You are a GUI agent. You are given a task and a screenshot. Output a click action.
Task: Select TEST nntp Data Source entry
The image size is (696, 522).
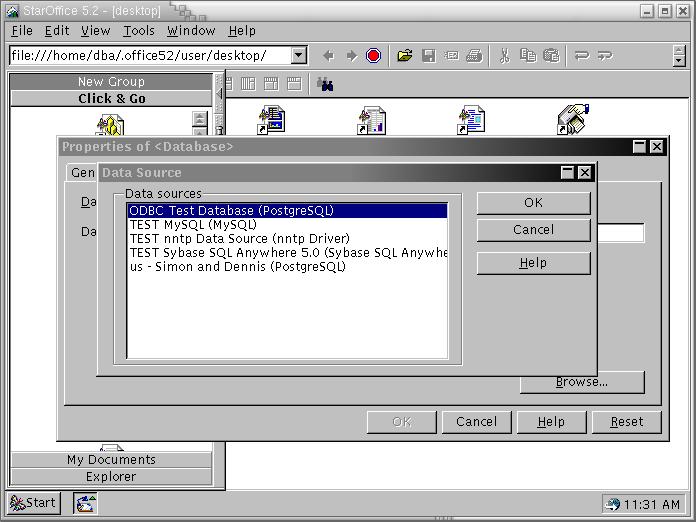288,239
